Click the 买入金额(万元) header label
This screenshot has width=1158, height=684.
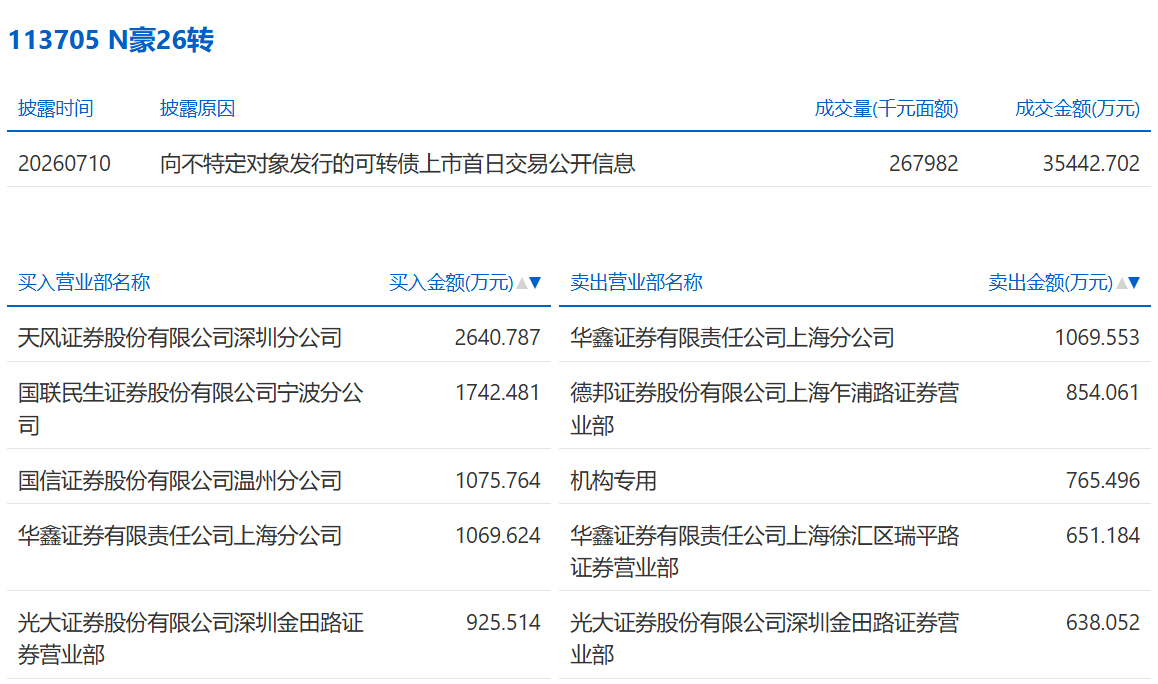(450, 282)
